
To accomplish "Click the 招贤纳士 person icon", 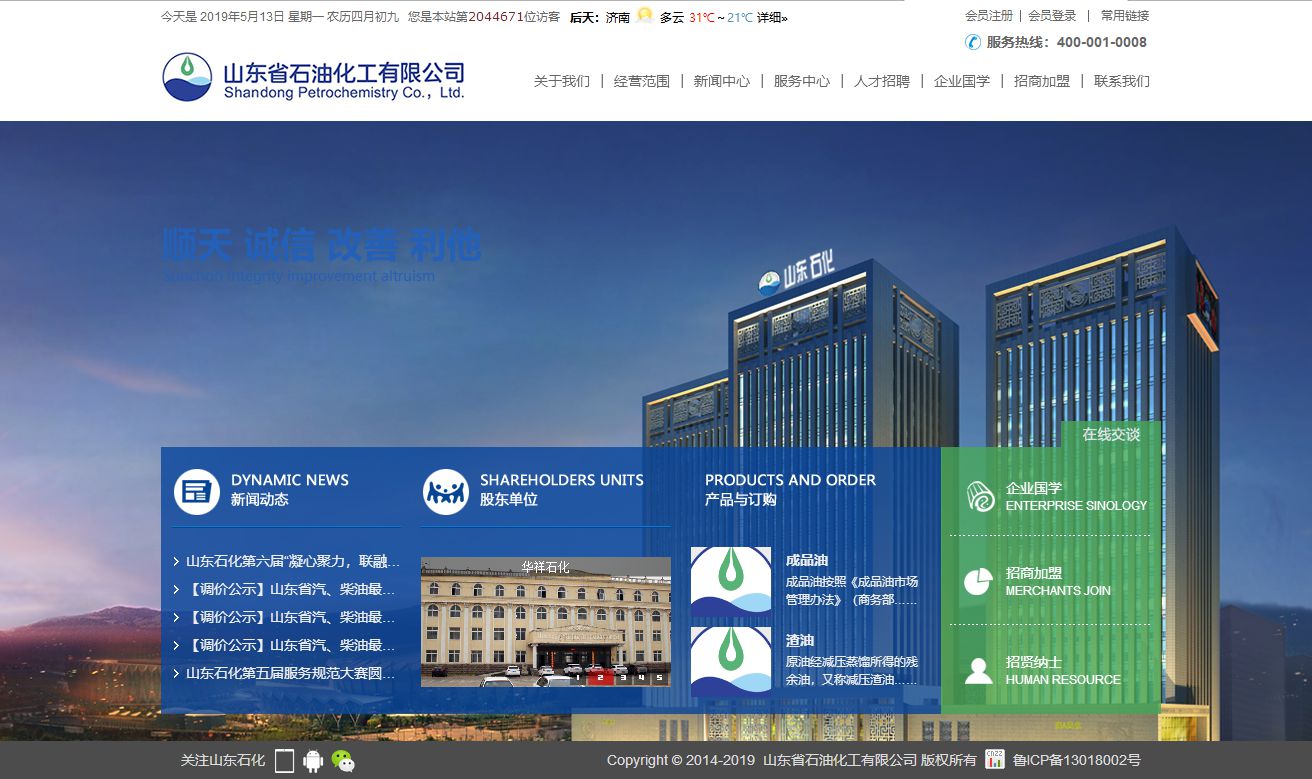I will (x=978, y=670).
